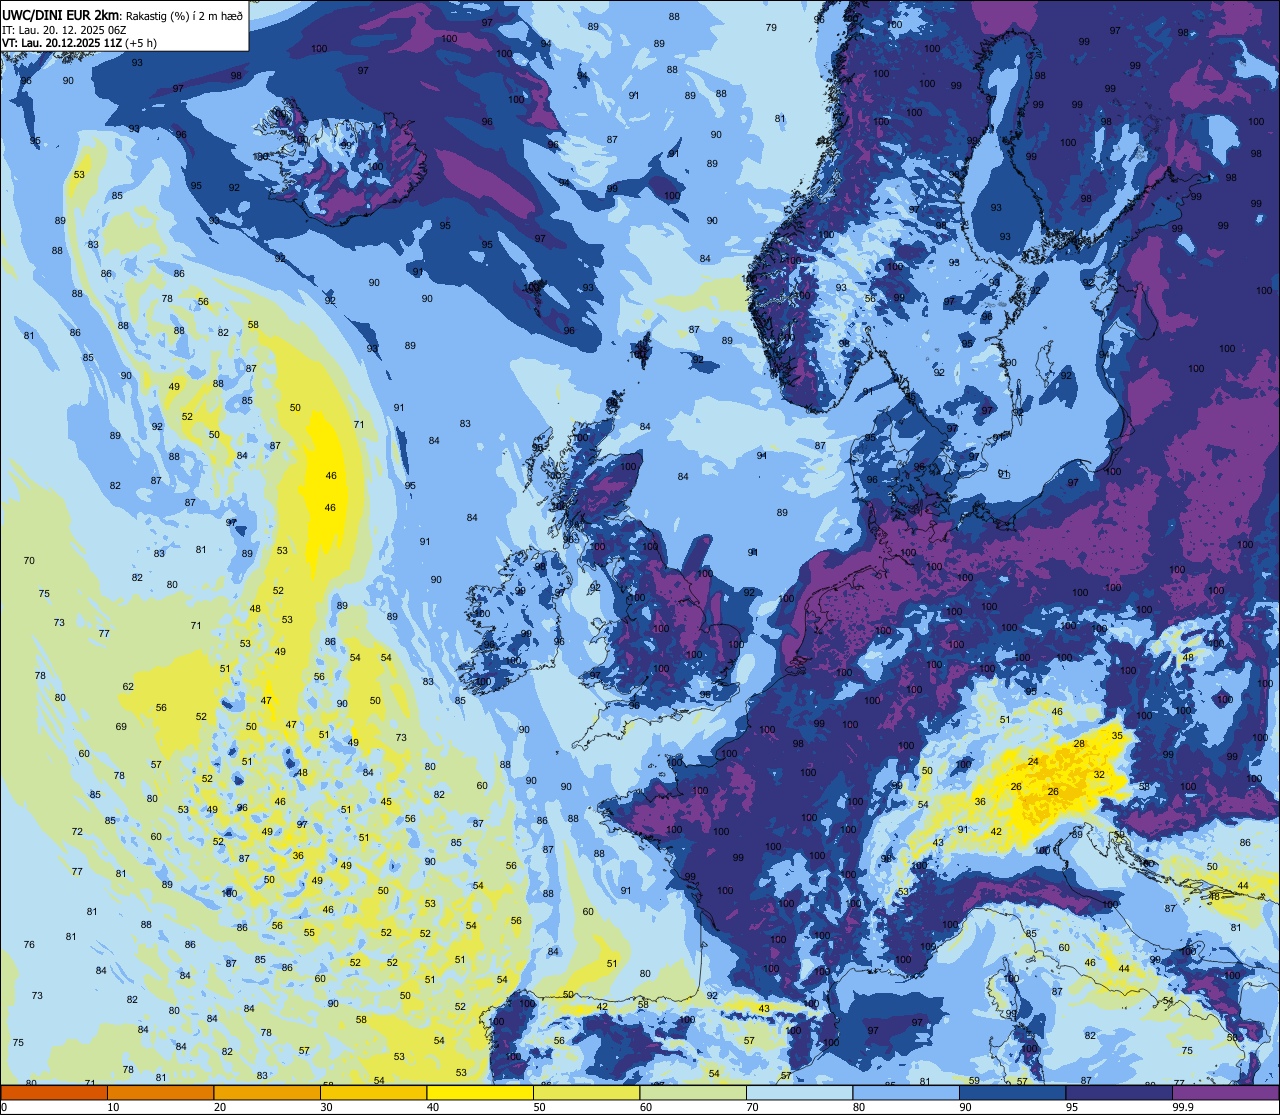Click the humidity value '24' in the orange area
This screenshot has height=1115, width=1280.
coord(1033,762)
